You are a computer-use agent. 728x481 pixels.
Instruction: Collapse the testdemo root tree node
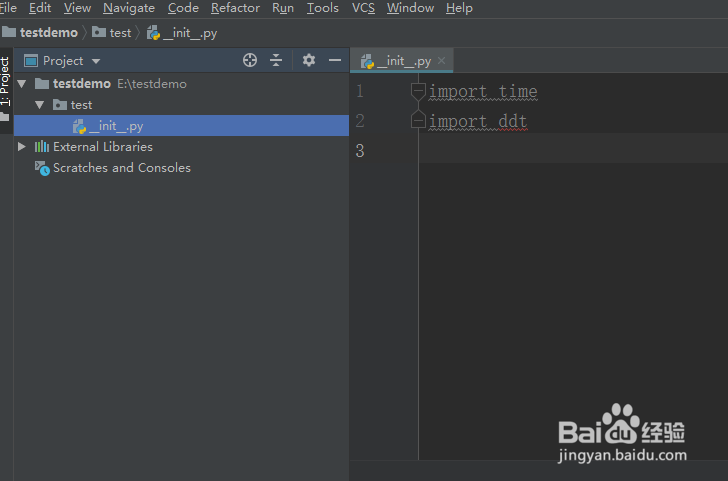click(22, 84)
